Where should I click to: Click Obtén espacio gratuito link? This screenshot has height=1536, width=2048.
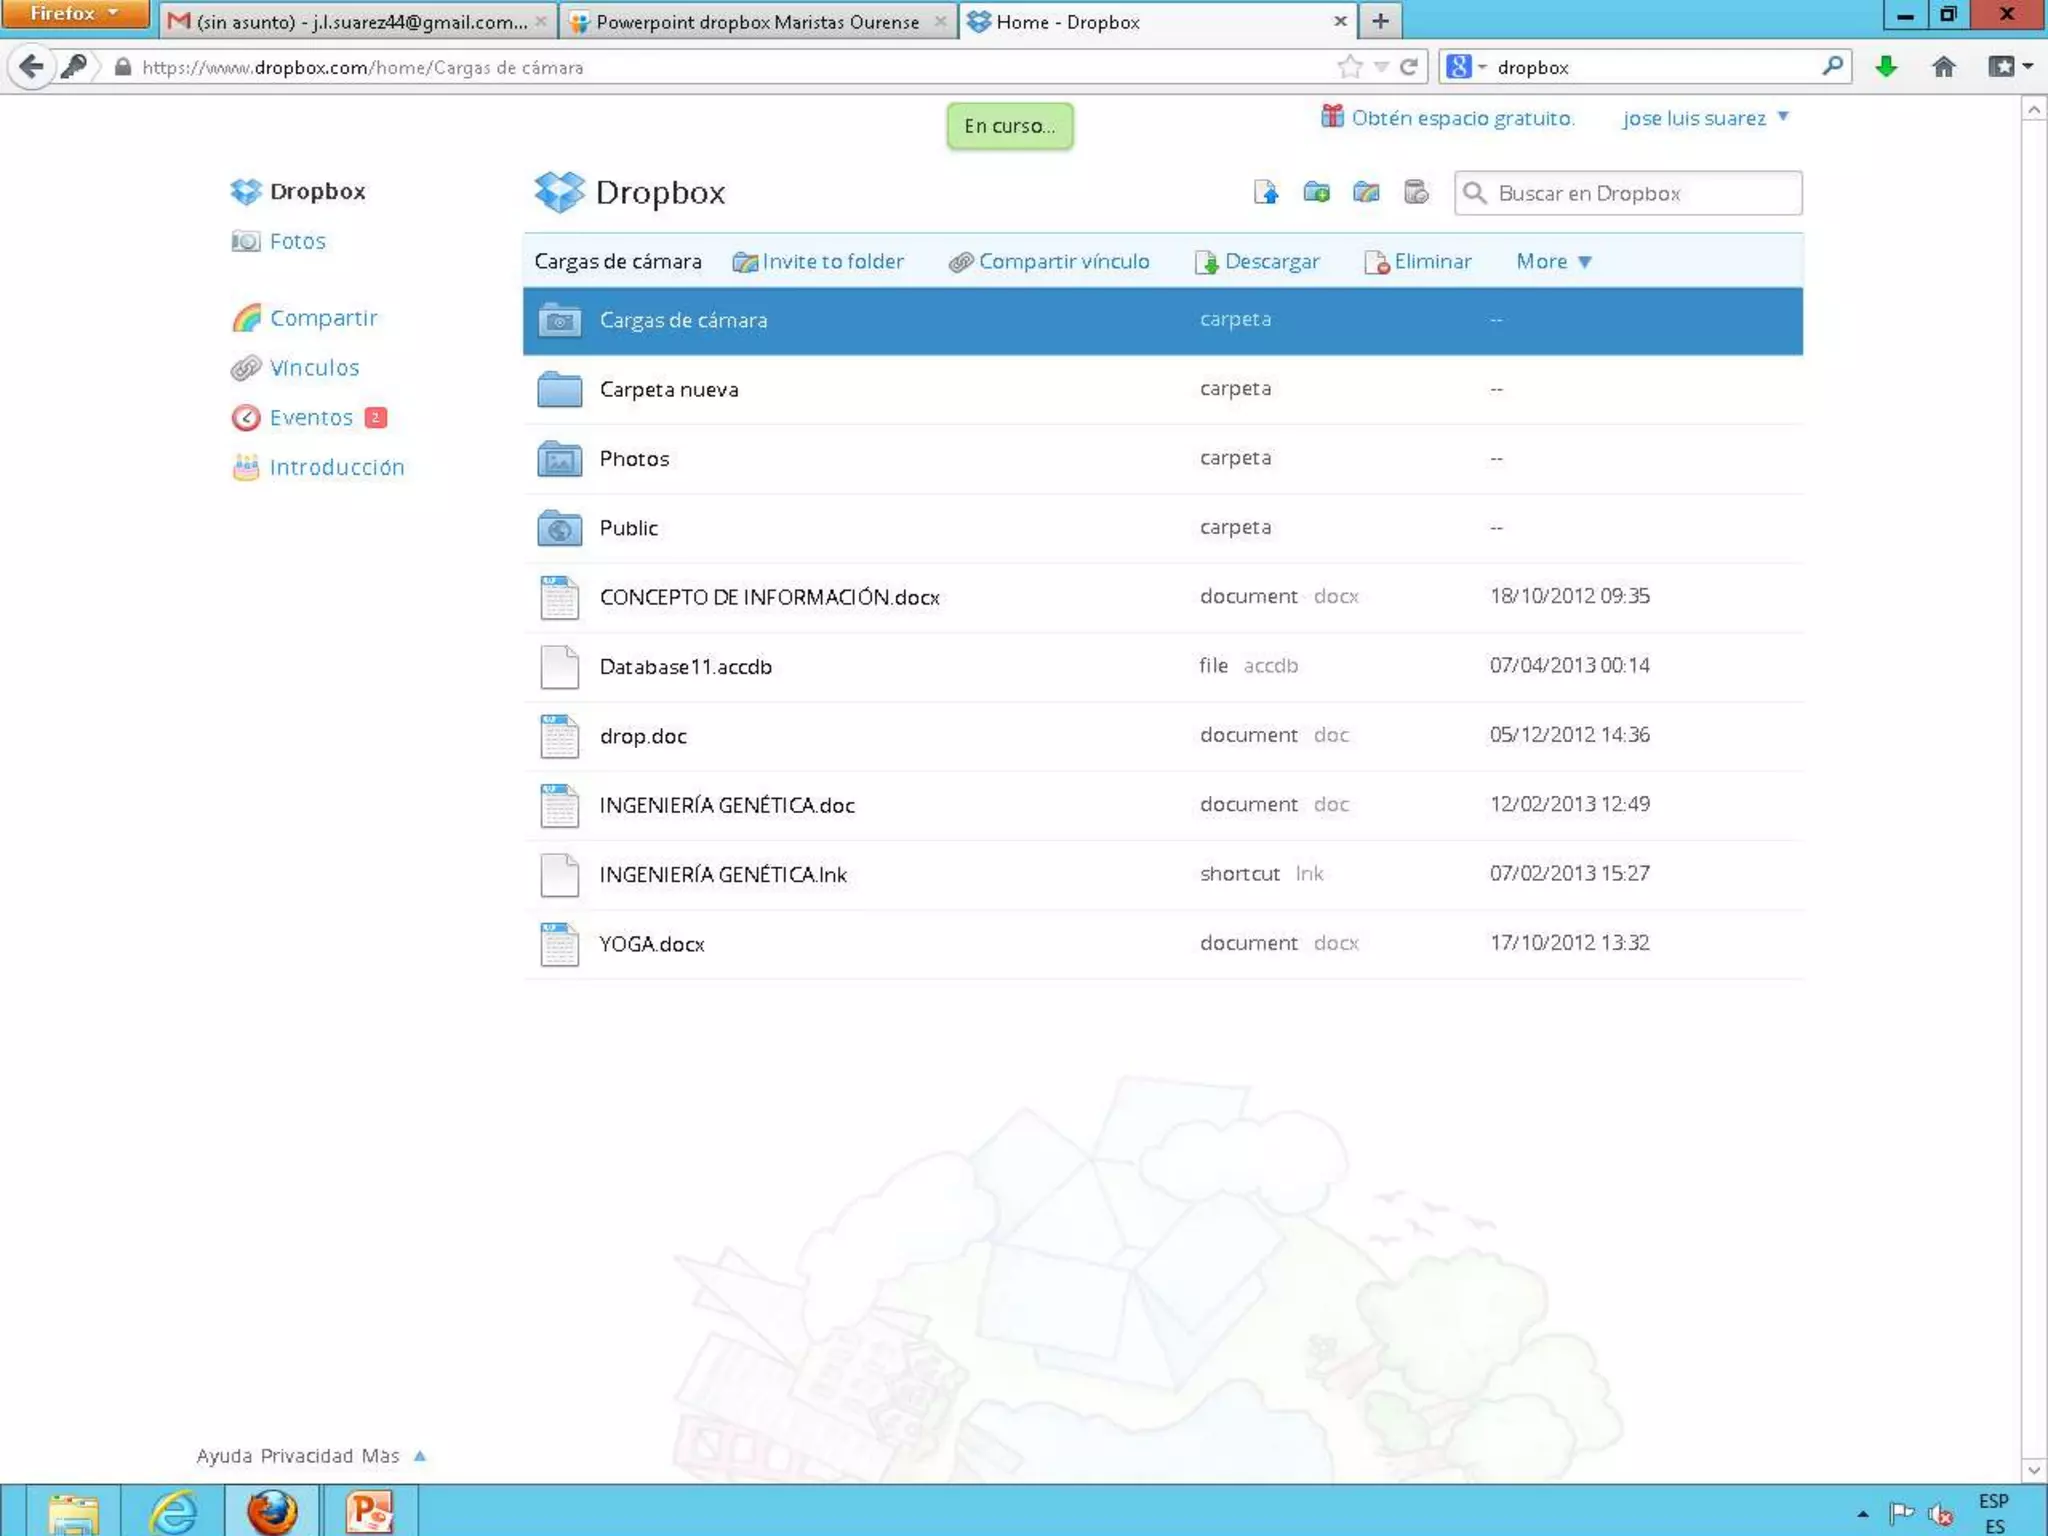tap(1460, 118)
